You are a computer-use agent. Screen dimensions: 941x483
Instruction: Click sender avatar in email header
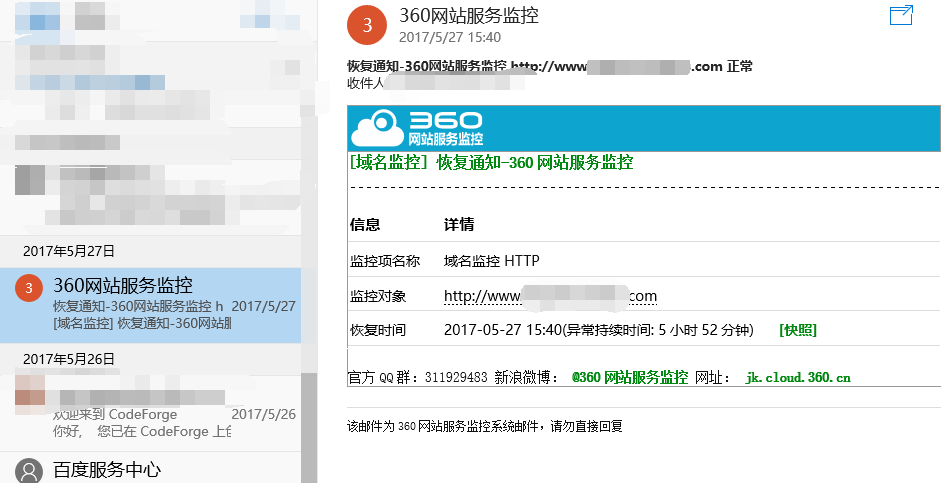coord(367,25)
